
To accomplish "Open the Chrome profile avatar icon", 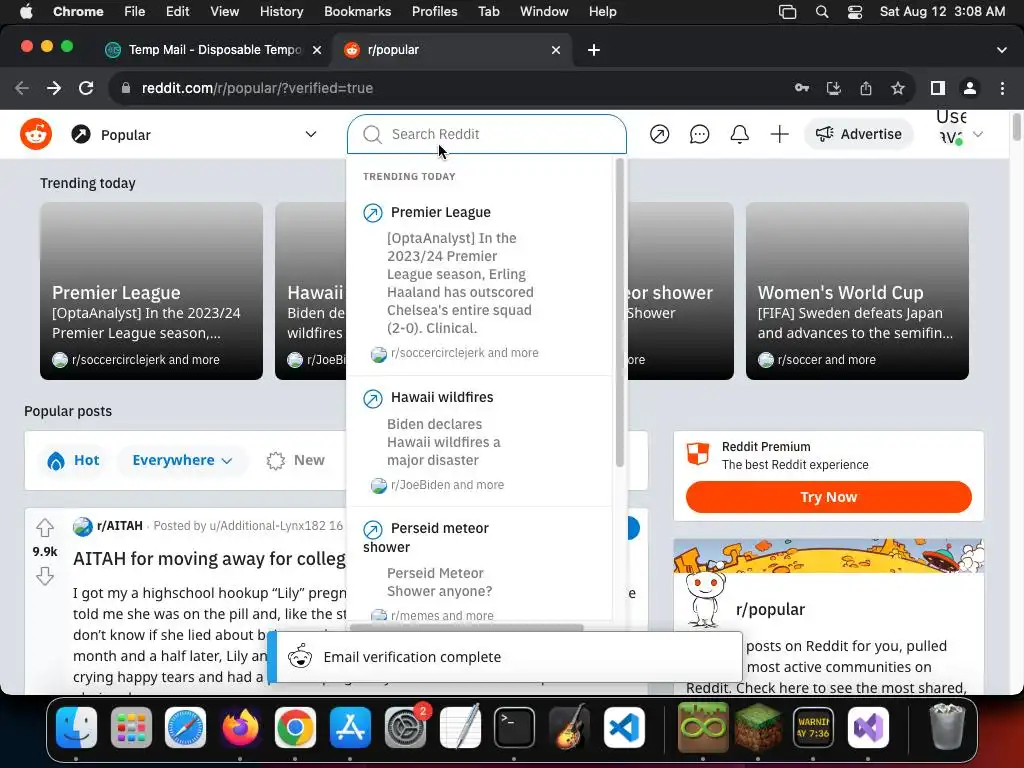I will [x=970, y=88].
